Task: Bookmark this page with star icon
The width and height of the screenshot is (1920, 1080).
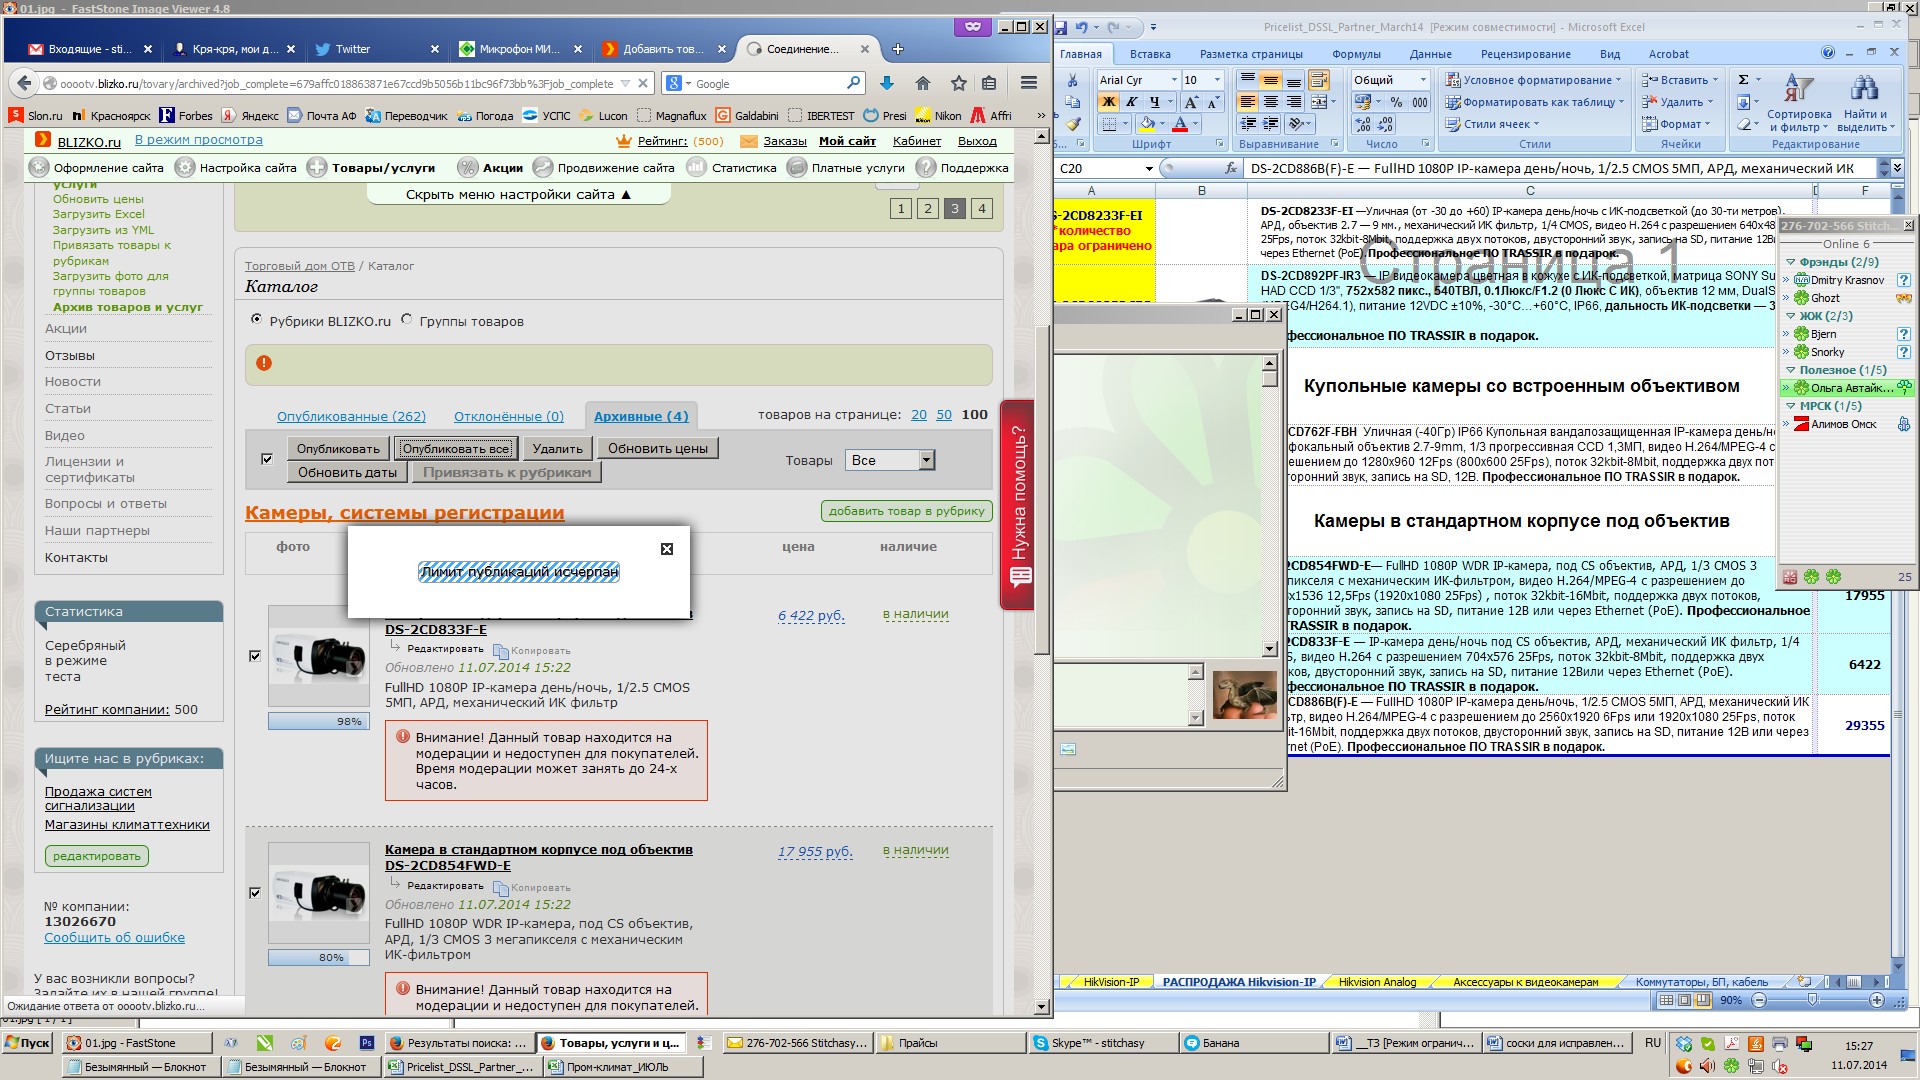Action: (x=959, y=84)
